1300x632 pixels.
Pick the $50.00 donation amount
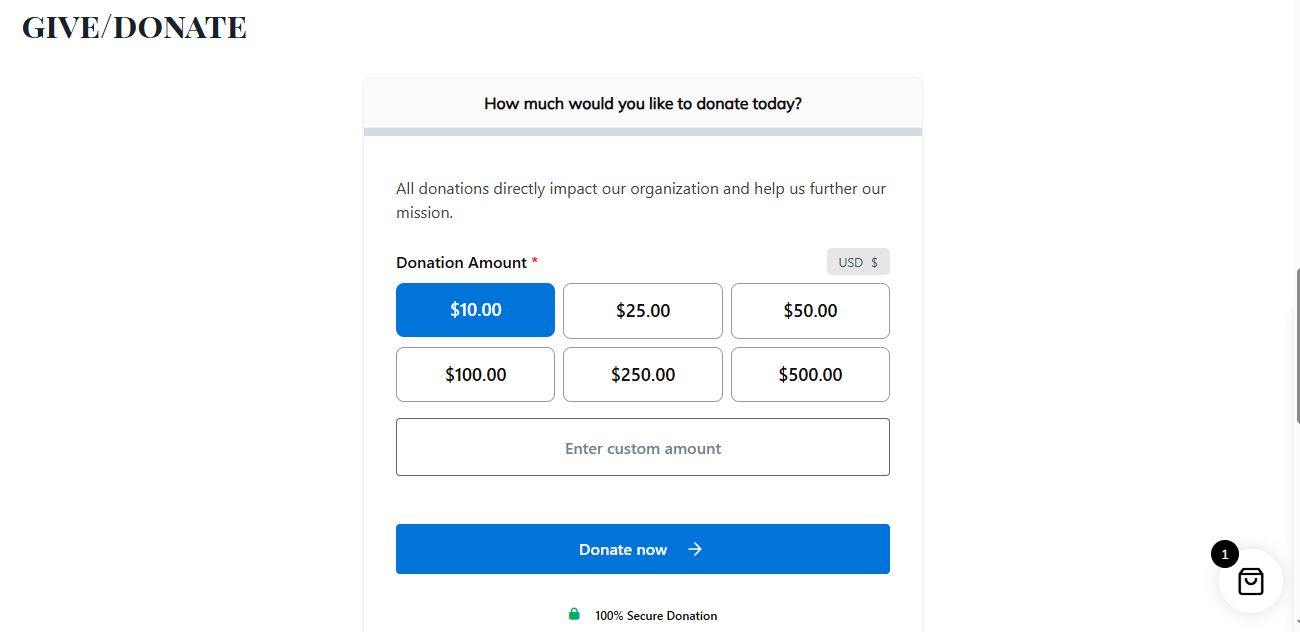point(809,311)
